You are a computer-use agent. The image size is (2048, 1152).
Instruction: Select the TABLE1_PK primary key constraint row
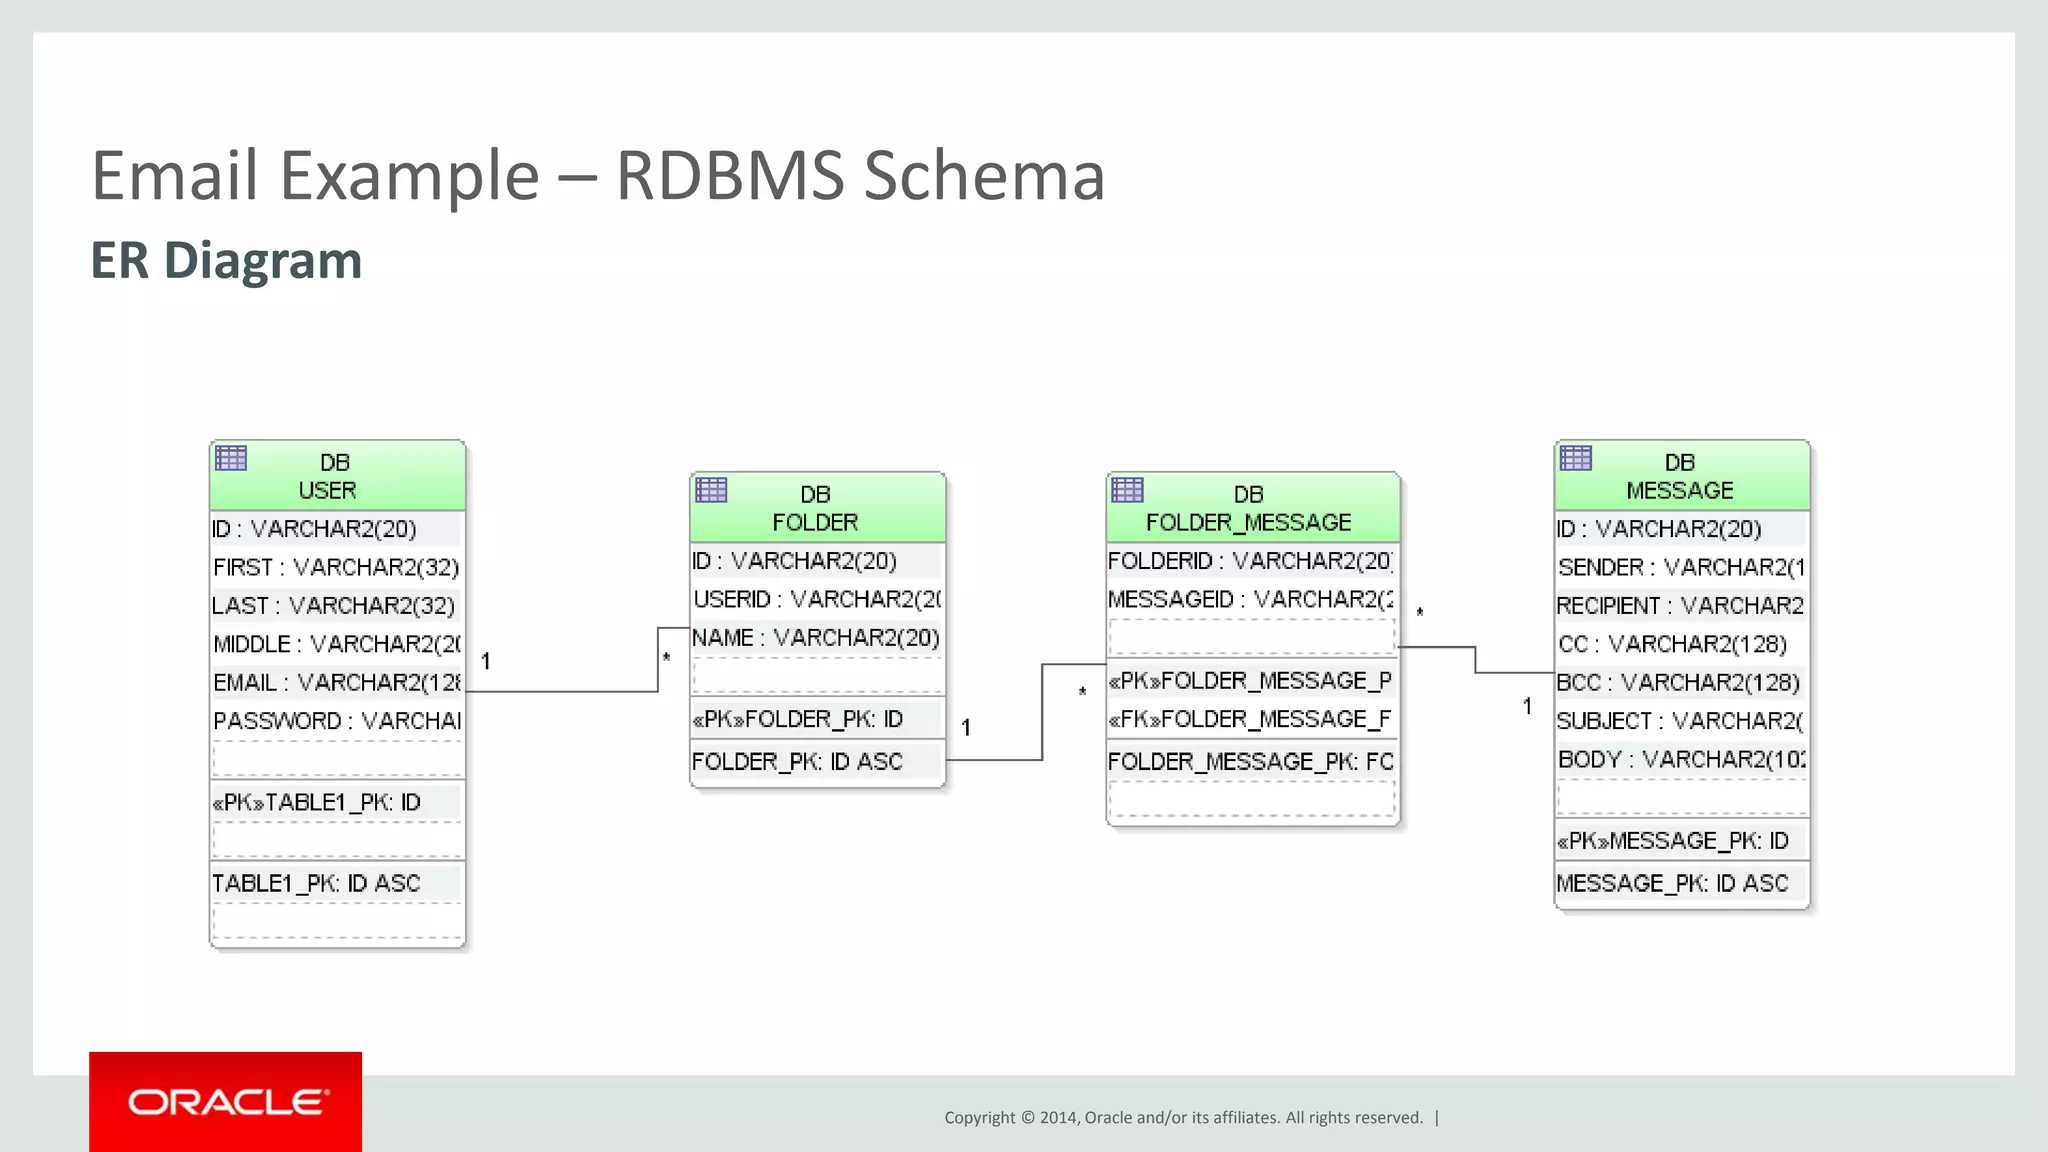pyautogui.click(x=316, y=803)
